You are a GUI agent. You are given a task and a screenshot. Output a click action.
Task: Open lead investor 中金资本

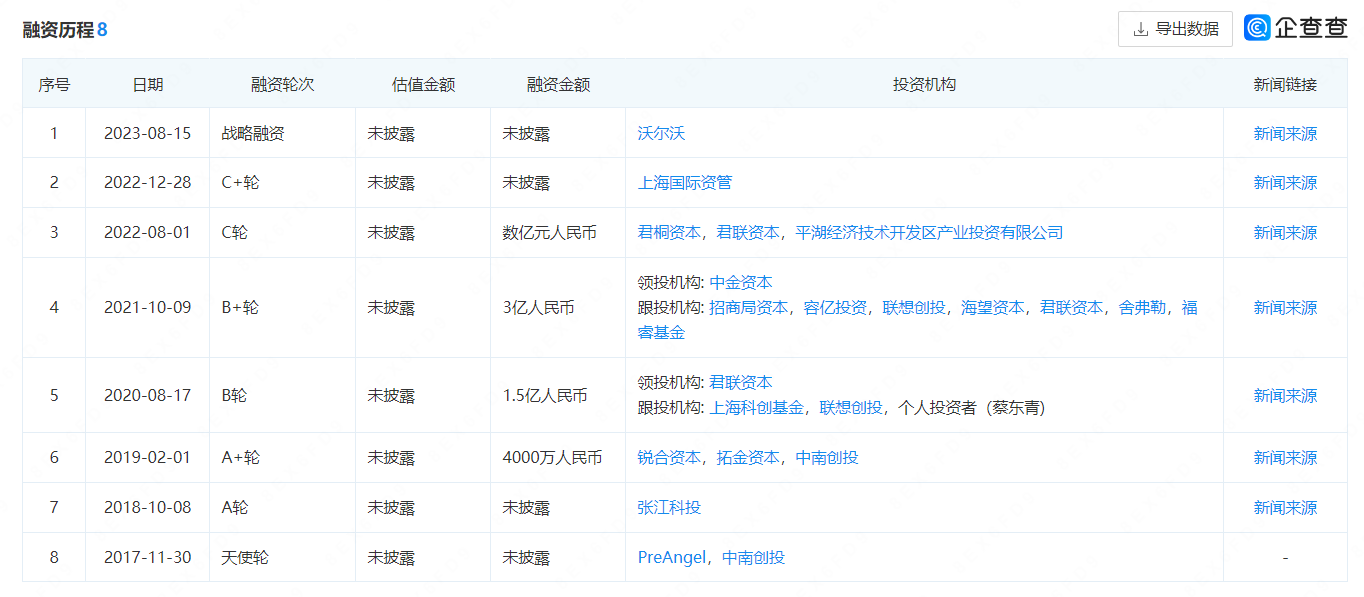pyautogui.click(x=741, y=283)
